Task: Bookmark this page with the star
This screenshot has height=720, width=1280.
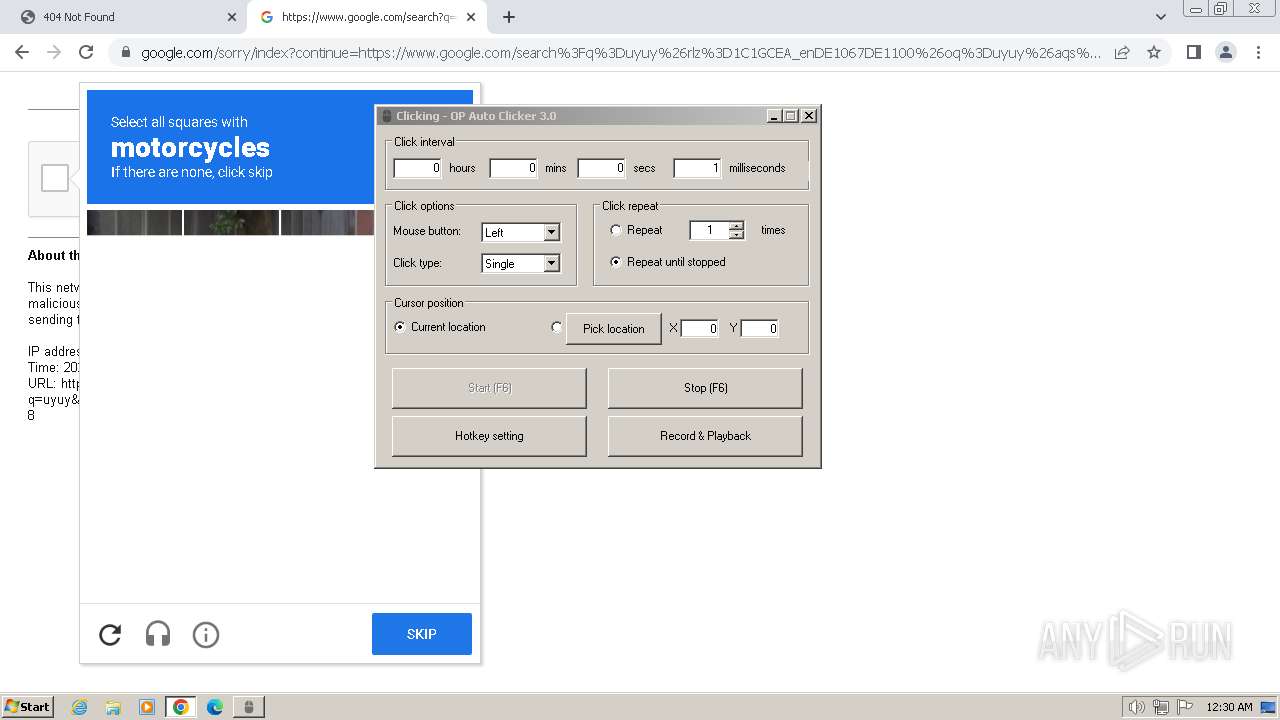Action: click(1154, 52)
